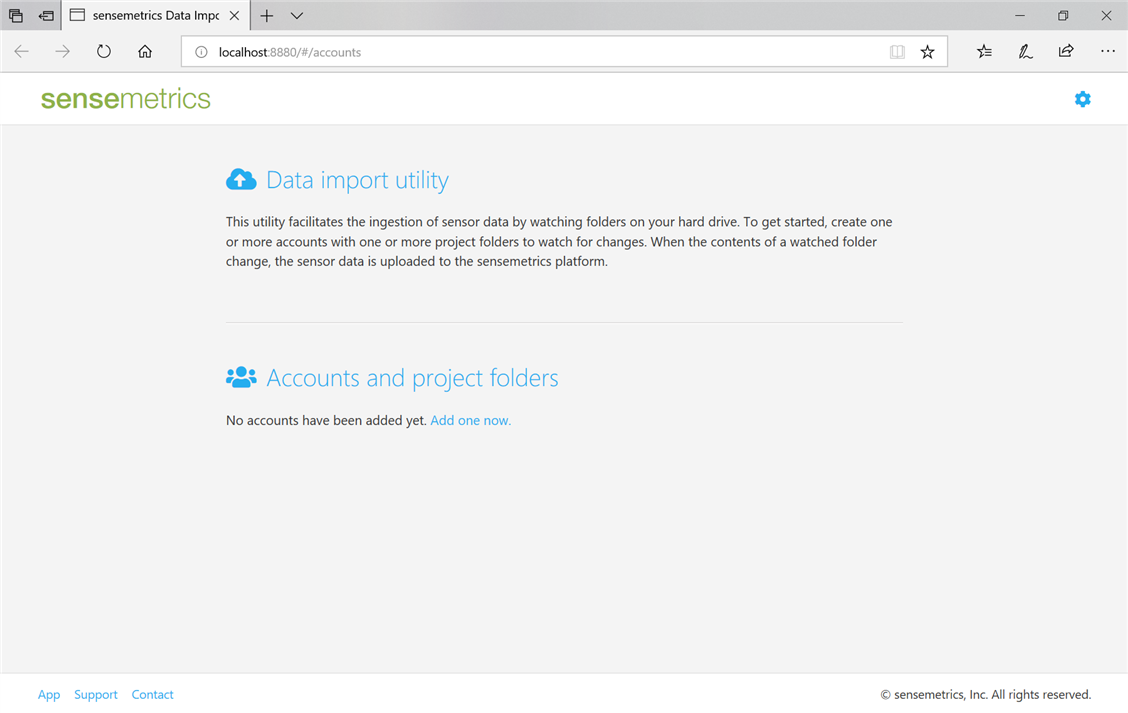Click the App footer link
The image size is (1128, 713).
49,694
